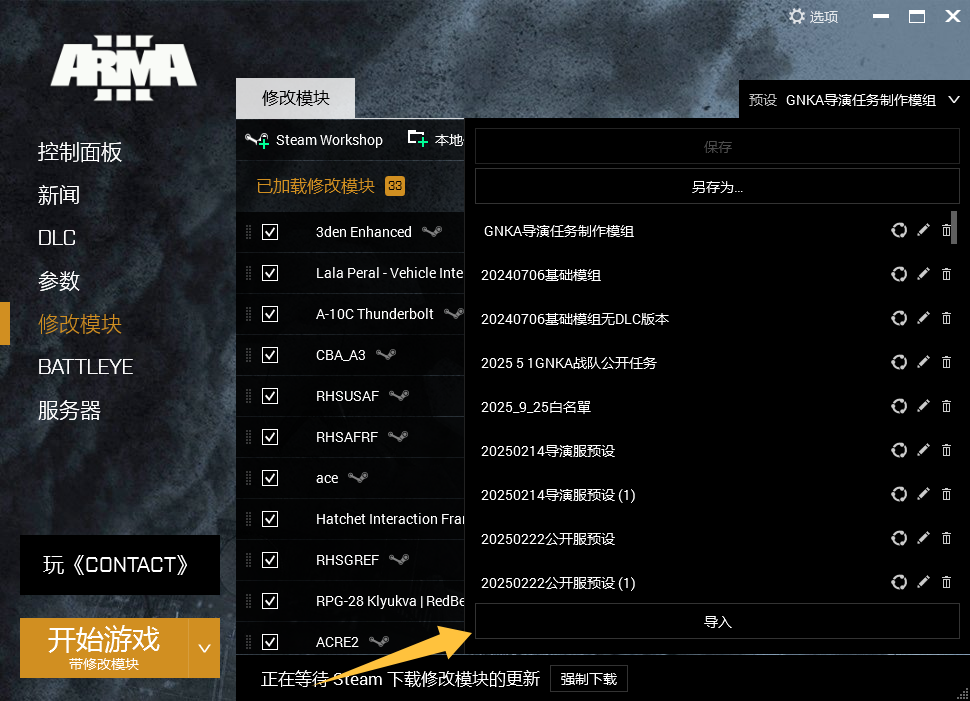
Task: Select preset 20240706基础模组
Action: click(x=541, y=275)
